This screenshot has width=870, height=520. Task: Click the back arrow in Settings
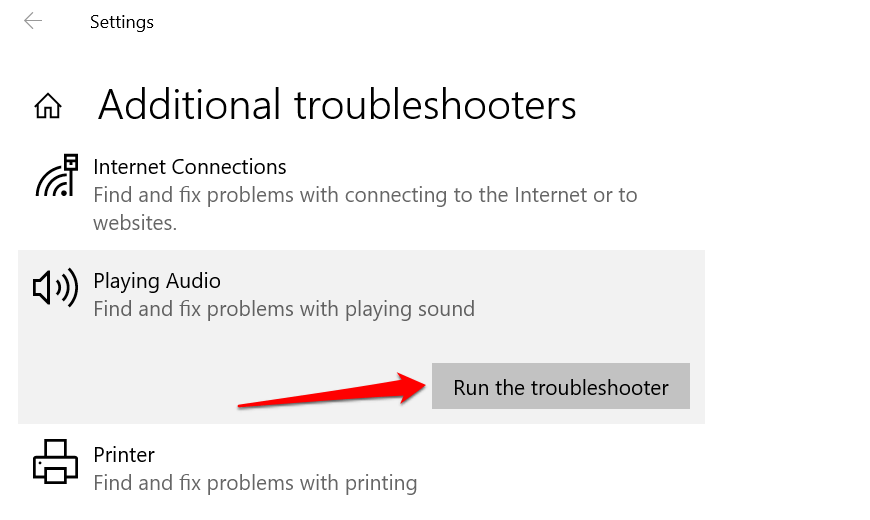33,21
